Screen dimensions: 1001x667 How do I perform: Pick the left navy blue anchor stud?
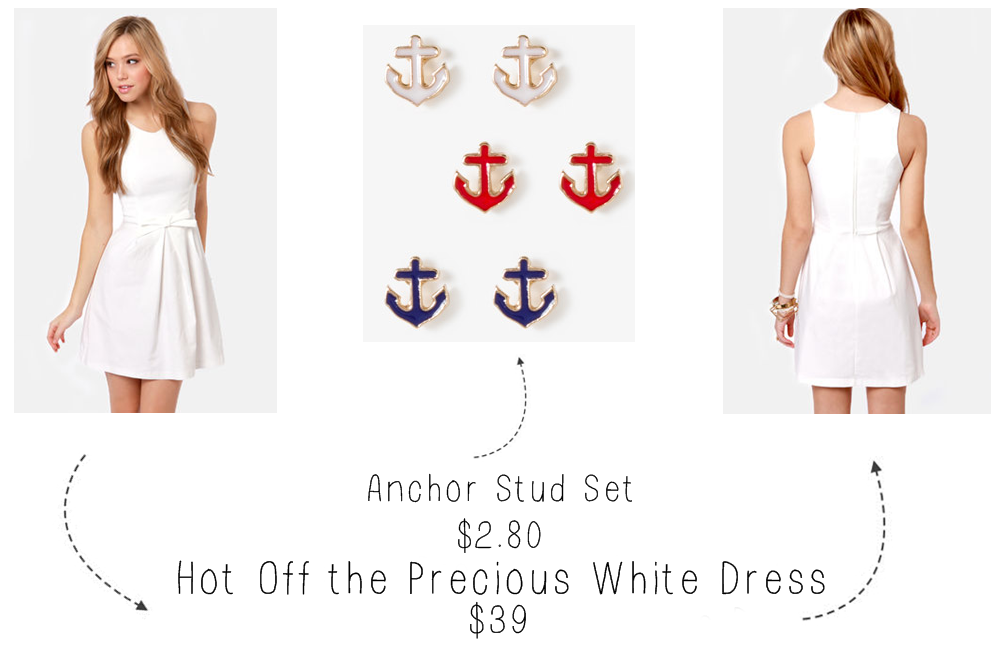(x=417, y=292)
